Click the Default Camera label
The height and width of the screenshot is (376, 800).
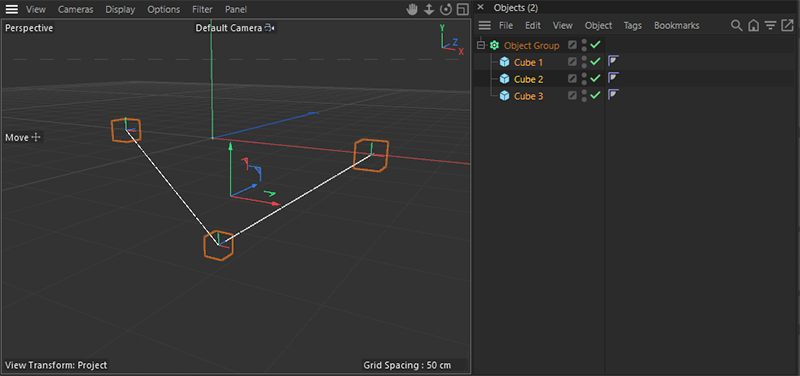[229, 28]
